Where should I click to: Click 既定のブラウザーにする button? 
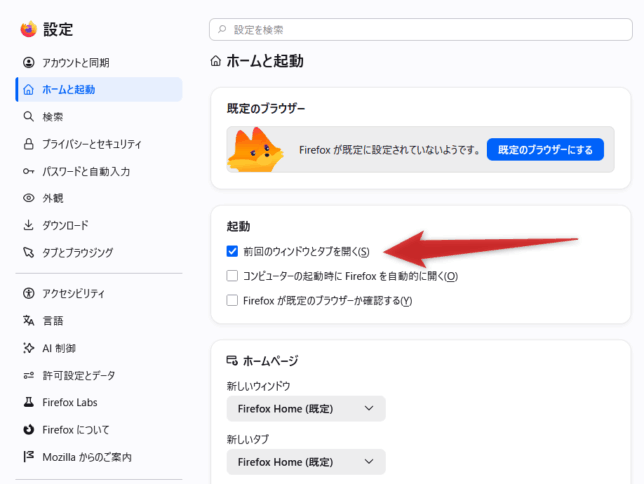[545, 150]
